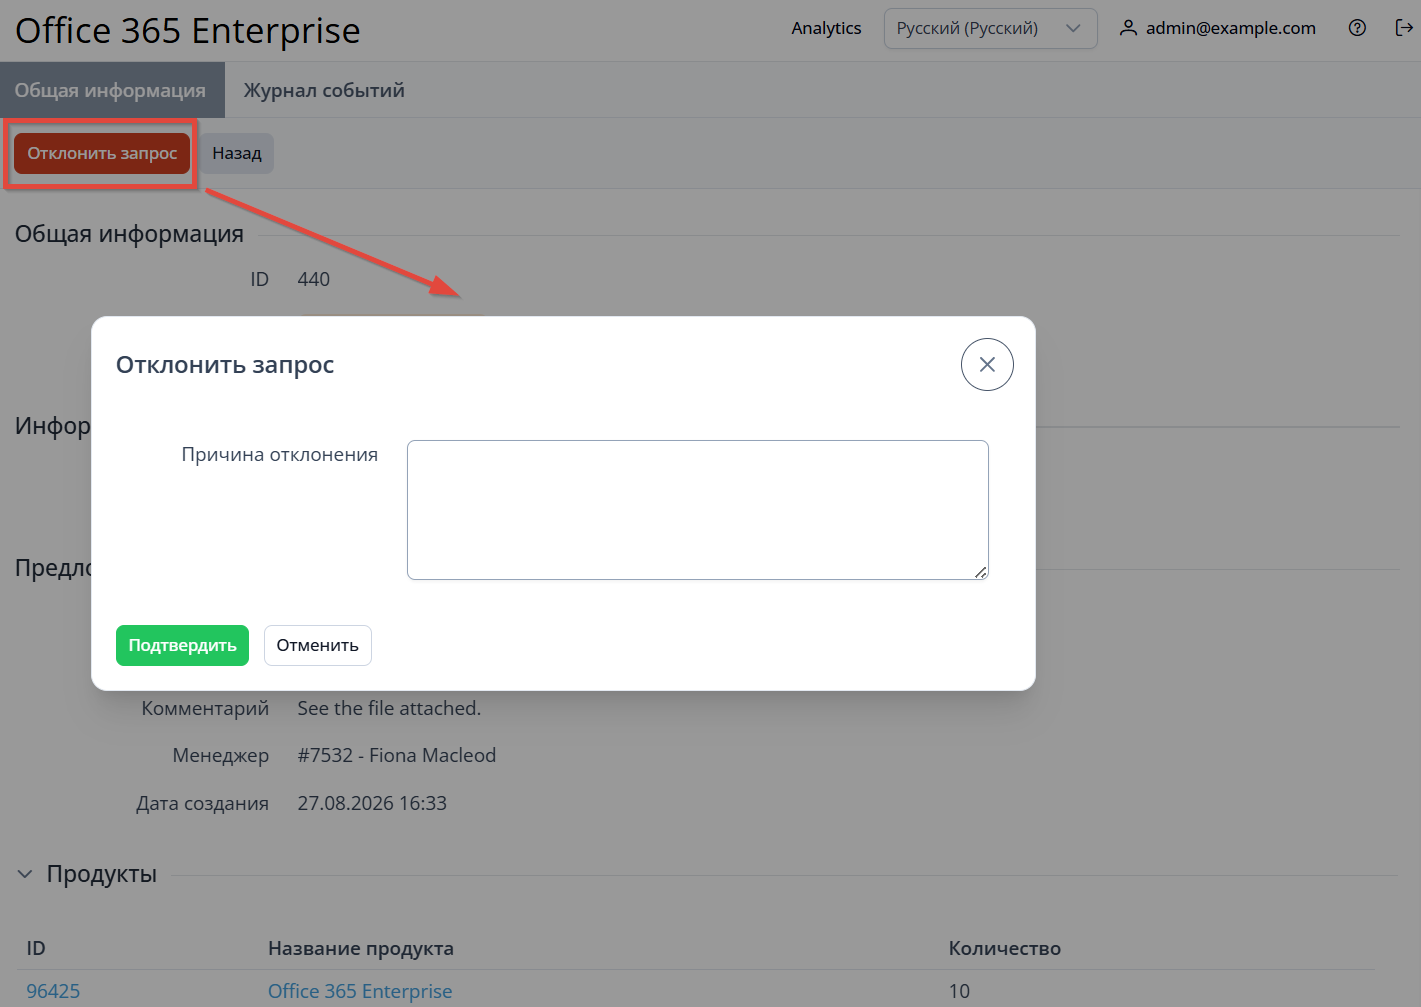Click the Отменить button in dialog
This screenshot has height=1007, width=1421.
(317, 645)
